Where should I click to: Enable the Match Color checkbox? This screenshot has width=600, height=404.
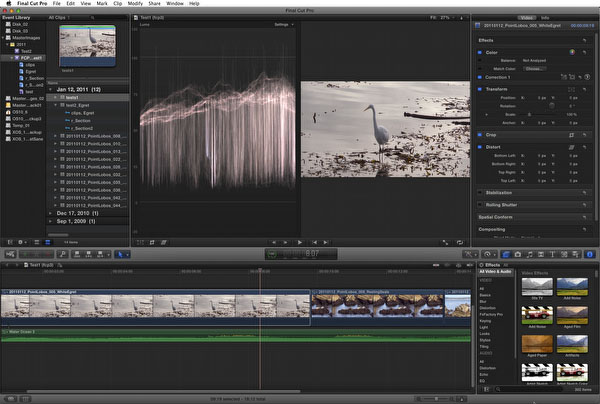click(479, 69)
